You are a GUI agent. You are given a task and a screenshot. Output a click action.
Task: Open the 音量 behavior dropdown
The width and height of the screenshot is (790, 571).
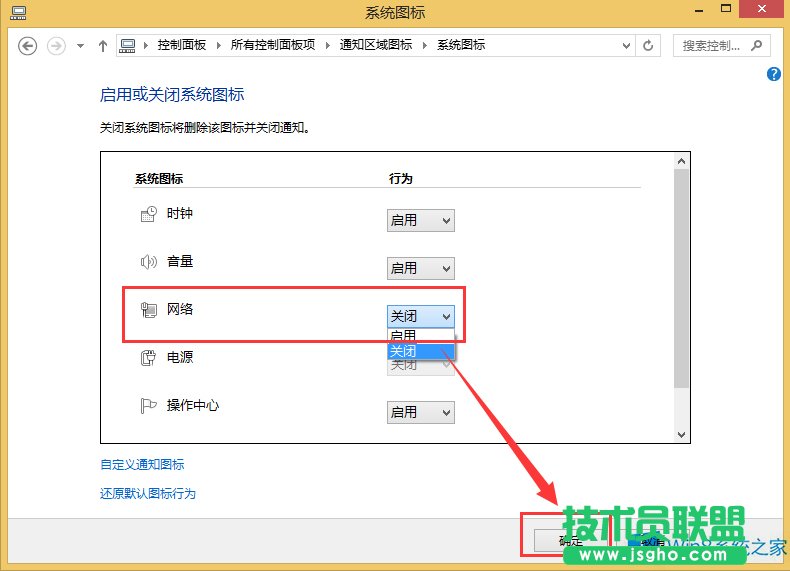click(421, 269)
